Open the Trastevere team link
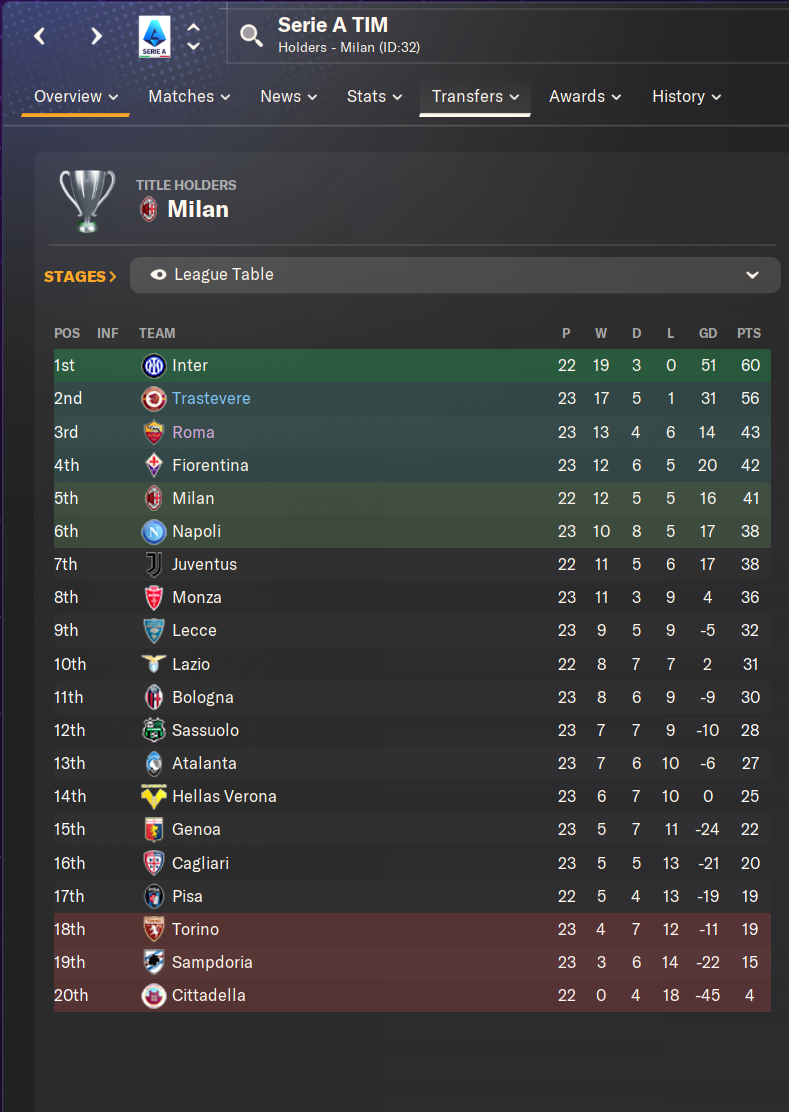This screenshot has width=789, height=1112. tap(211, 399)
